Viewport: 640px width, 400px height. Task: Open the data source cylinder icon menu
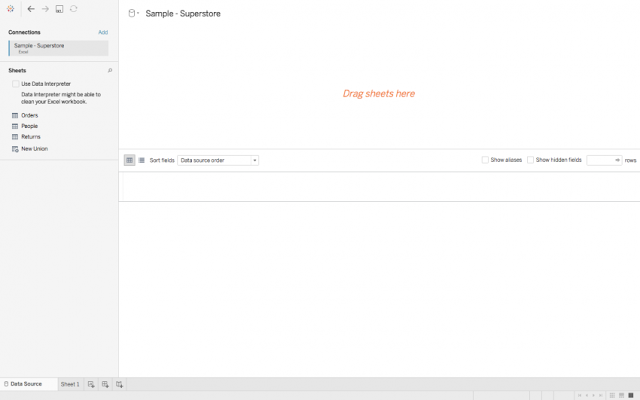pyautogui.click(x=133, y=13)
